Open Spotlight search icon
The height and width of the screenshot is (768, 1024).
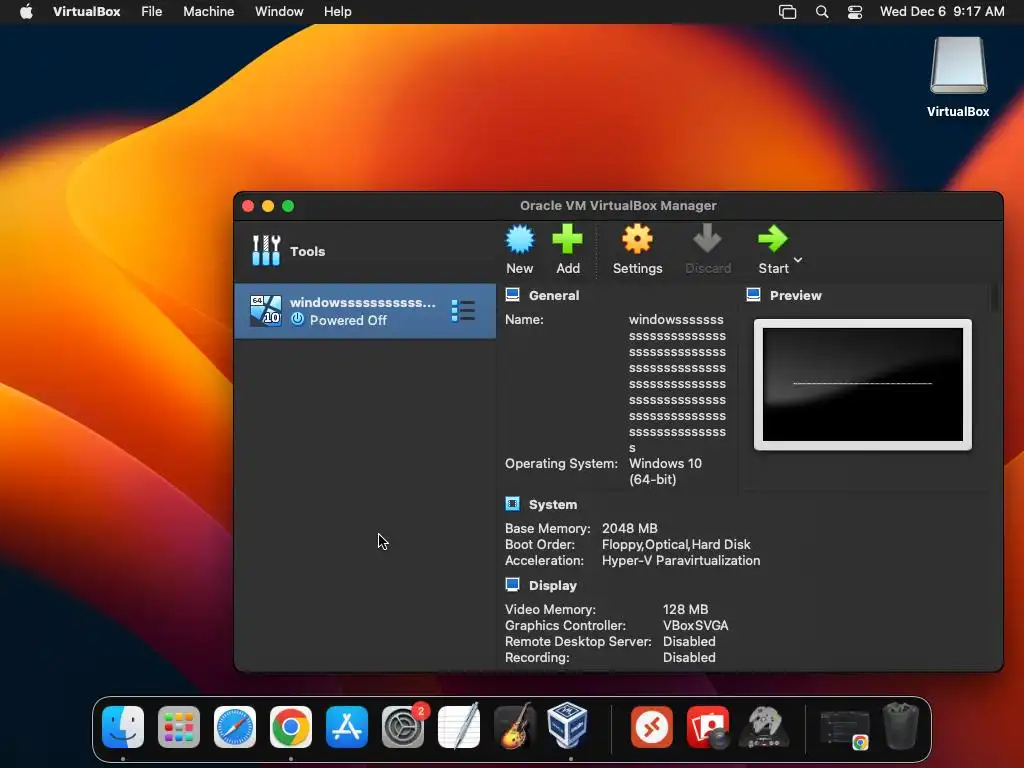(x=822, y=12)
